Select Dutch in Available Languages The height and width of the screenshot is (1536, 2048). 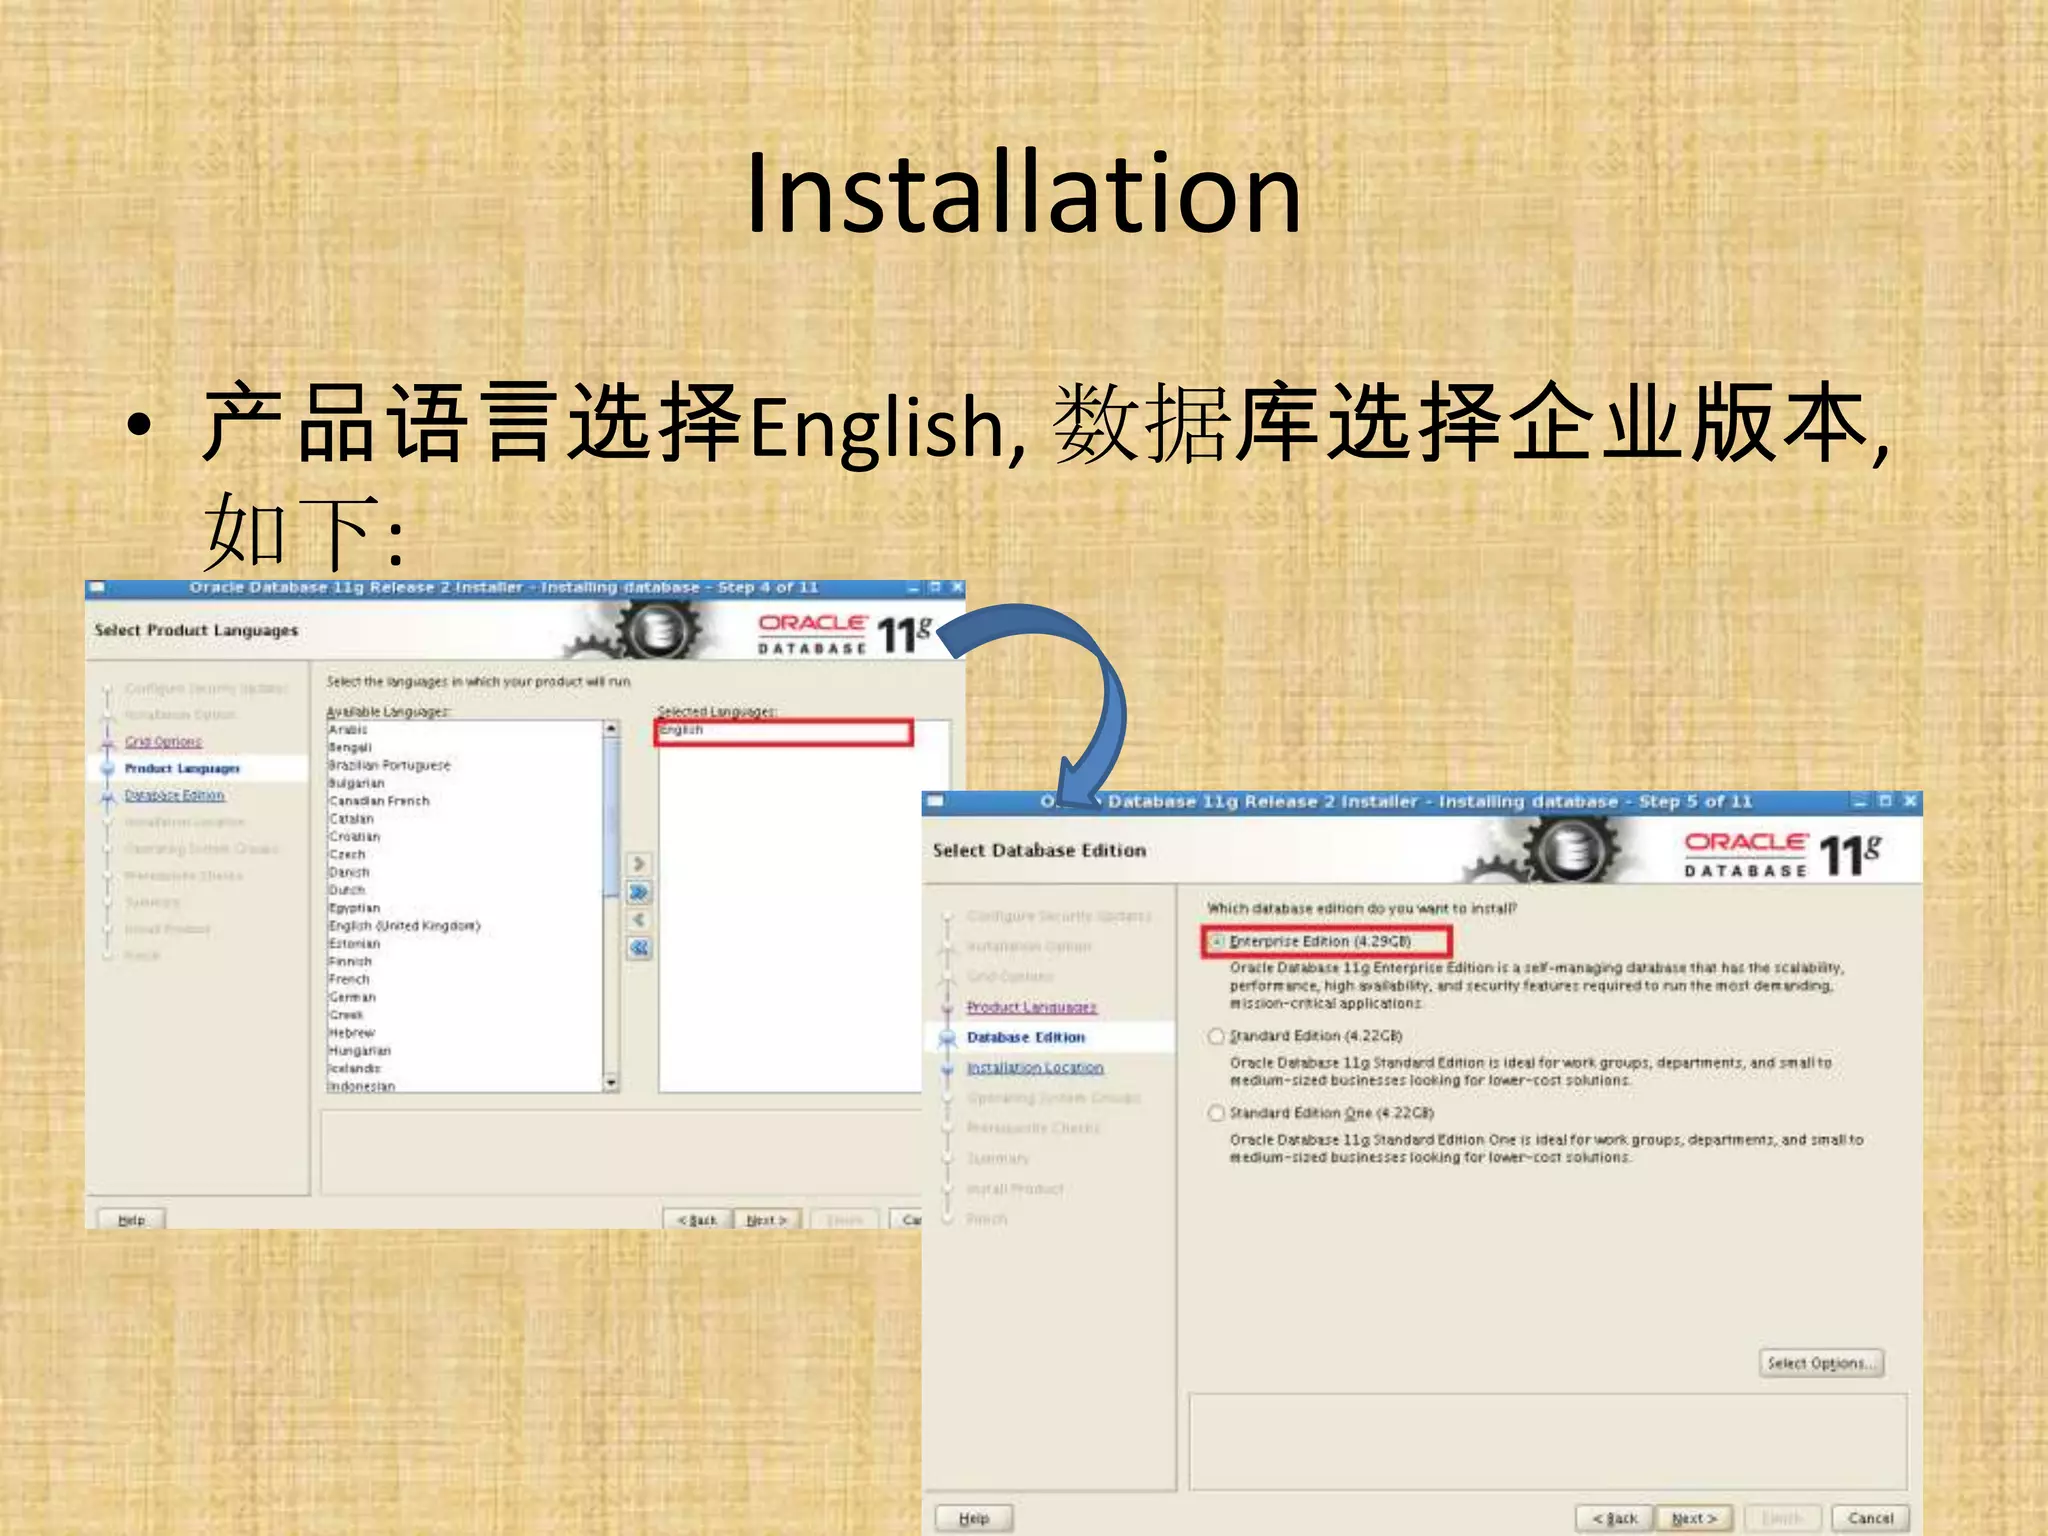pyautogui.click(x=347, y=890)
